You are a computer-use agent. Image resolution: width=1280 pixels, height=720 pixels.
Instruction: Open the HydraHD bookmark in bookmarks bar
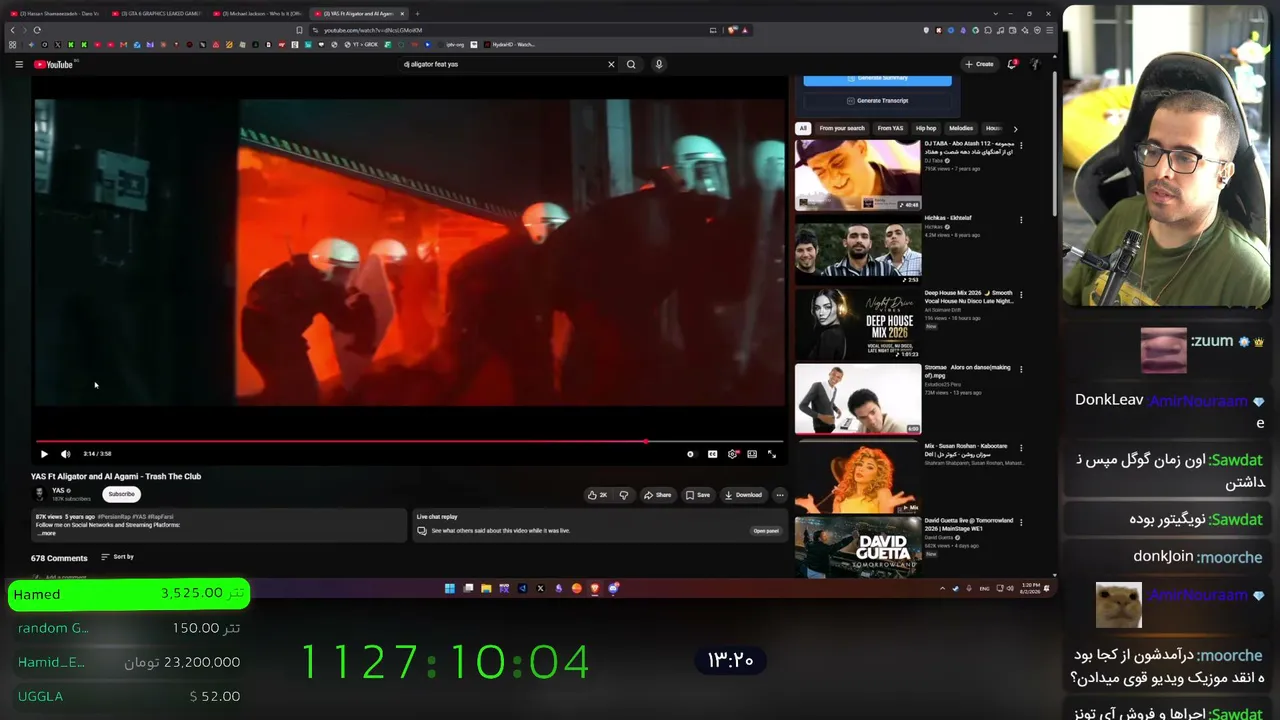coord(510,44)
